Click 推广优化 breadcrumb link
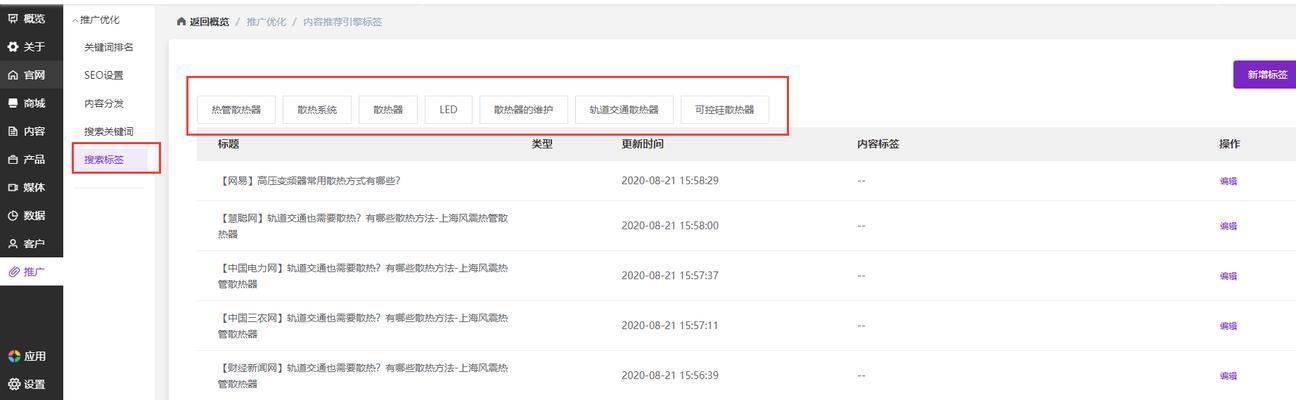Image resolution: width=1296 pixels, height=400 pixels. (x=265, y=22)
